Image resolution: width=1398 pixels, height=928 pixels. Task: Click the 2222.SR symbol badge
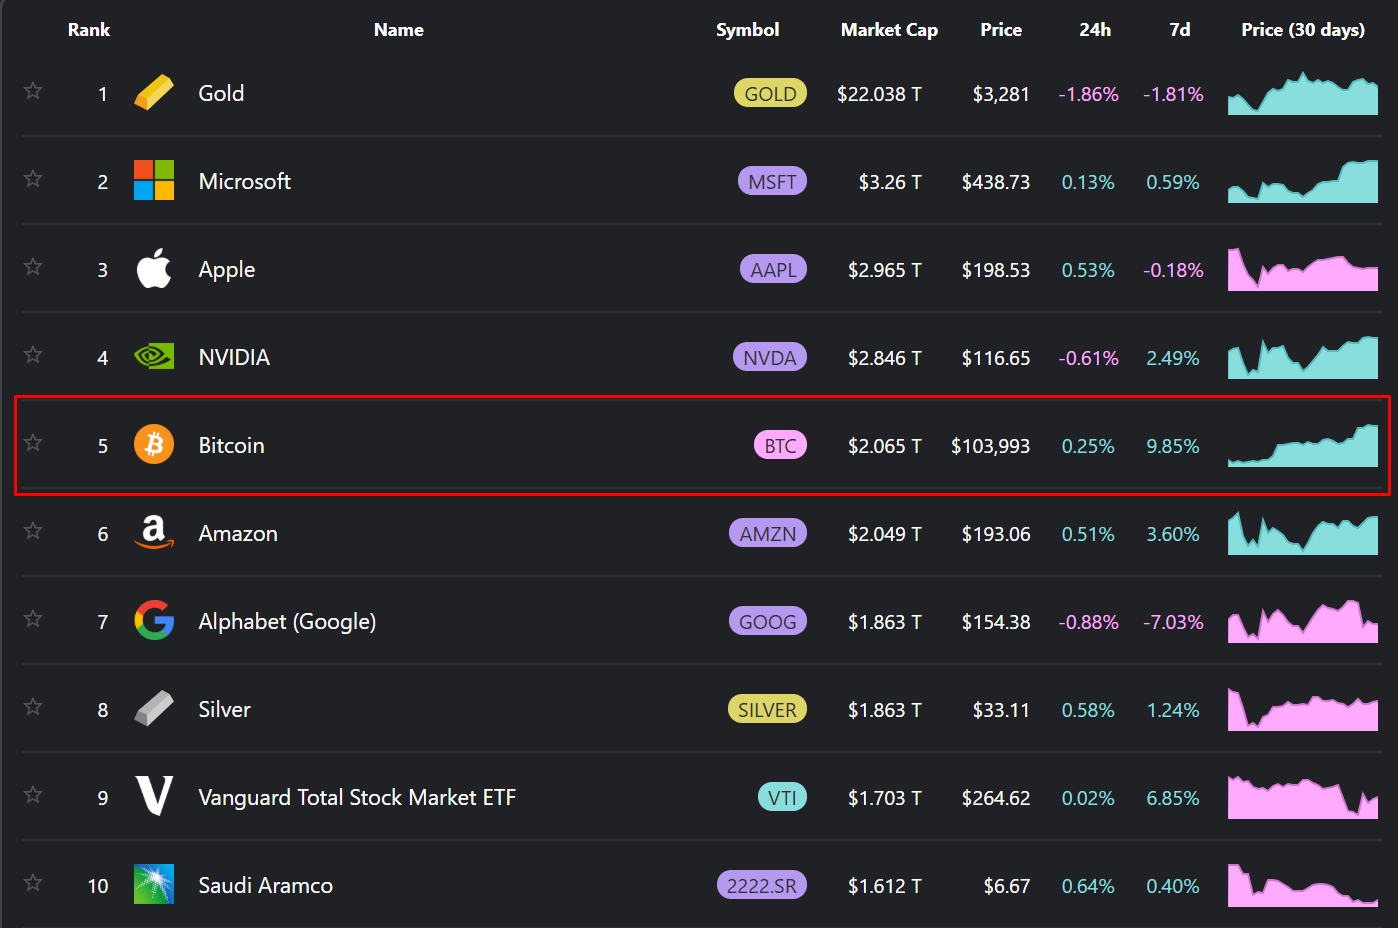(762, 885)
